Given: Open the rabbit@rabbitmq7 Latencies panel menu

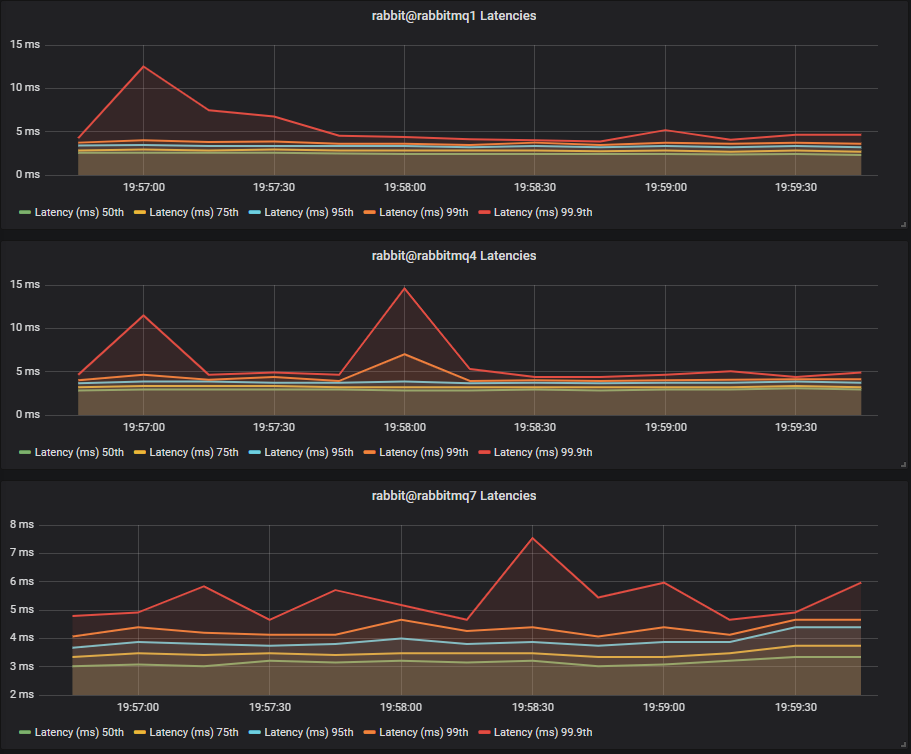Looking at the screenshot, I should (455, 495).
